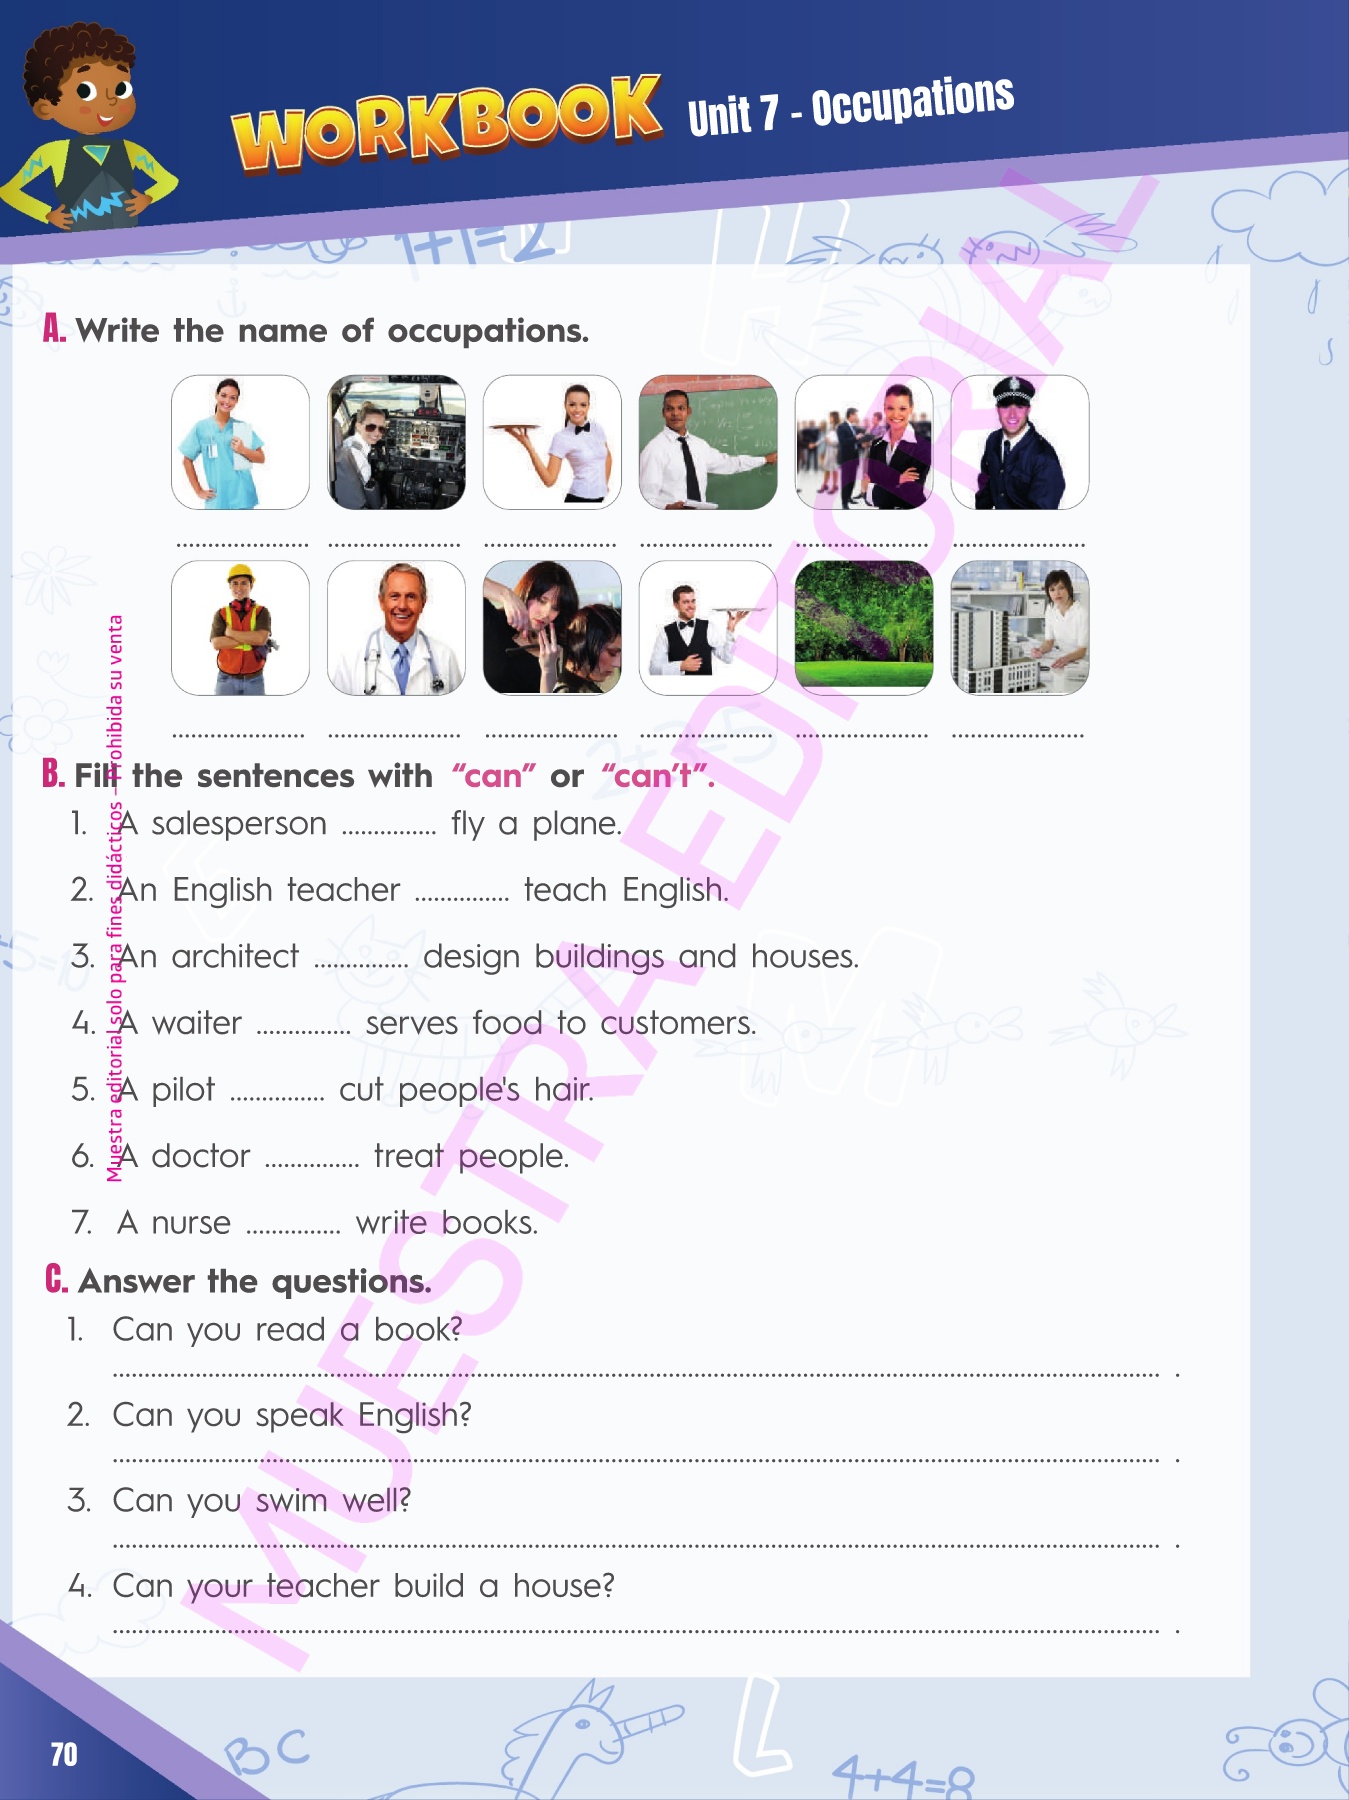Click the WORKBOOK title logo
Image resolution: width=1349 pixels, height=1800 pixels.
(446, 124)
